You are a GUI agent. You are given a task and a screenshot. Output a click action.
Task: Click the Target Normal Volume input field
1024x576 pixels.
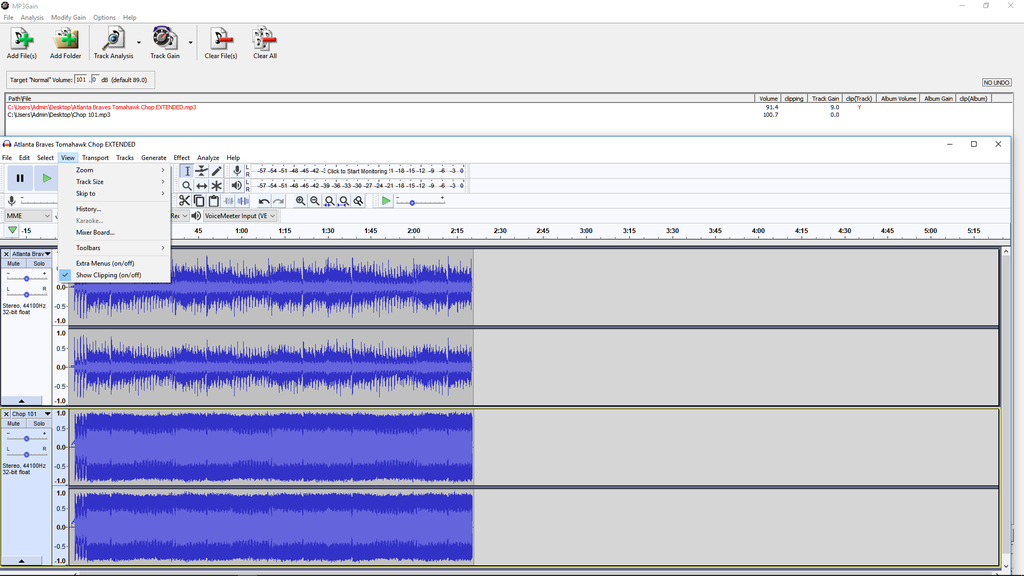[81, 80]
